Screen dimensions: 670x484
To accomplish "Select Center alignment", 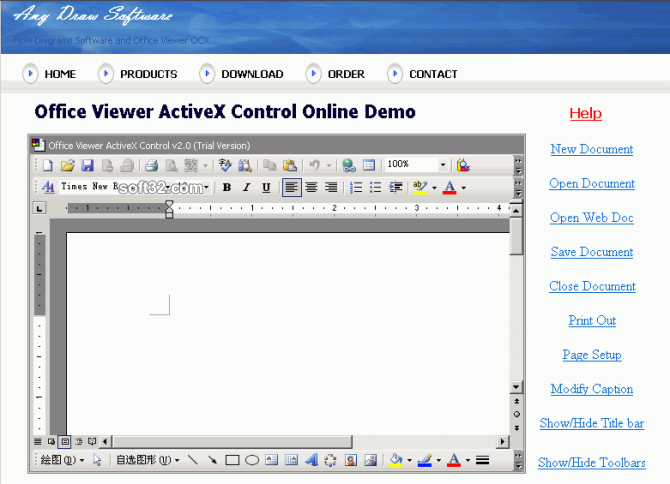I will tap(311, 187).
